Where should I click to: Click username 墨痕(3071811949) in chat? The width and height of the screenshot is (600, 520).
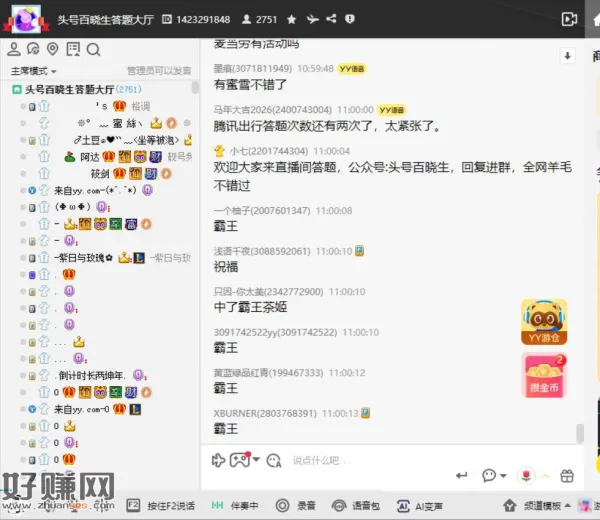[x=253, y=69]
